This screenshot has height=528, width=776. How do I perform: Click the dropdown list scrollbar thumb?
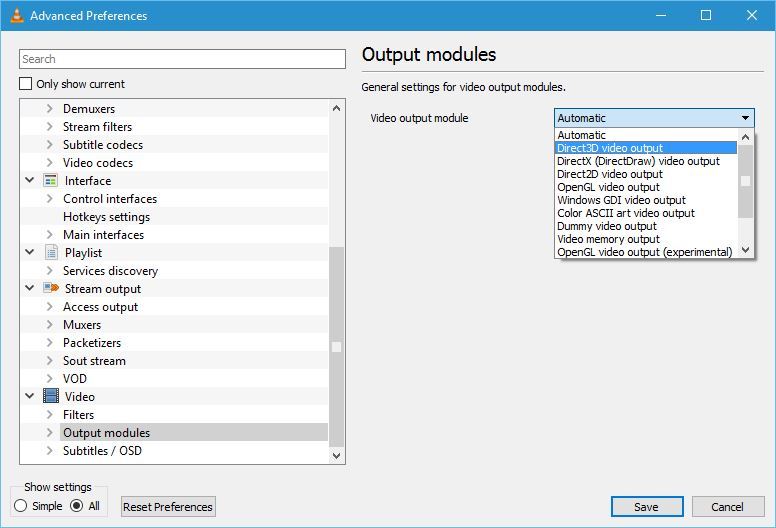746,181
